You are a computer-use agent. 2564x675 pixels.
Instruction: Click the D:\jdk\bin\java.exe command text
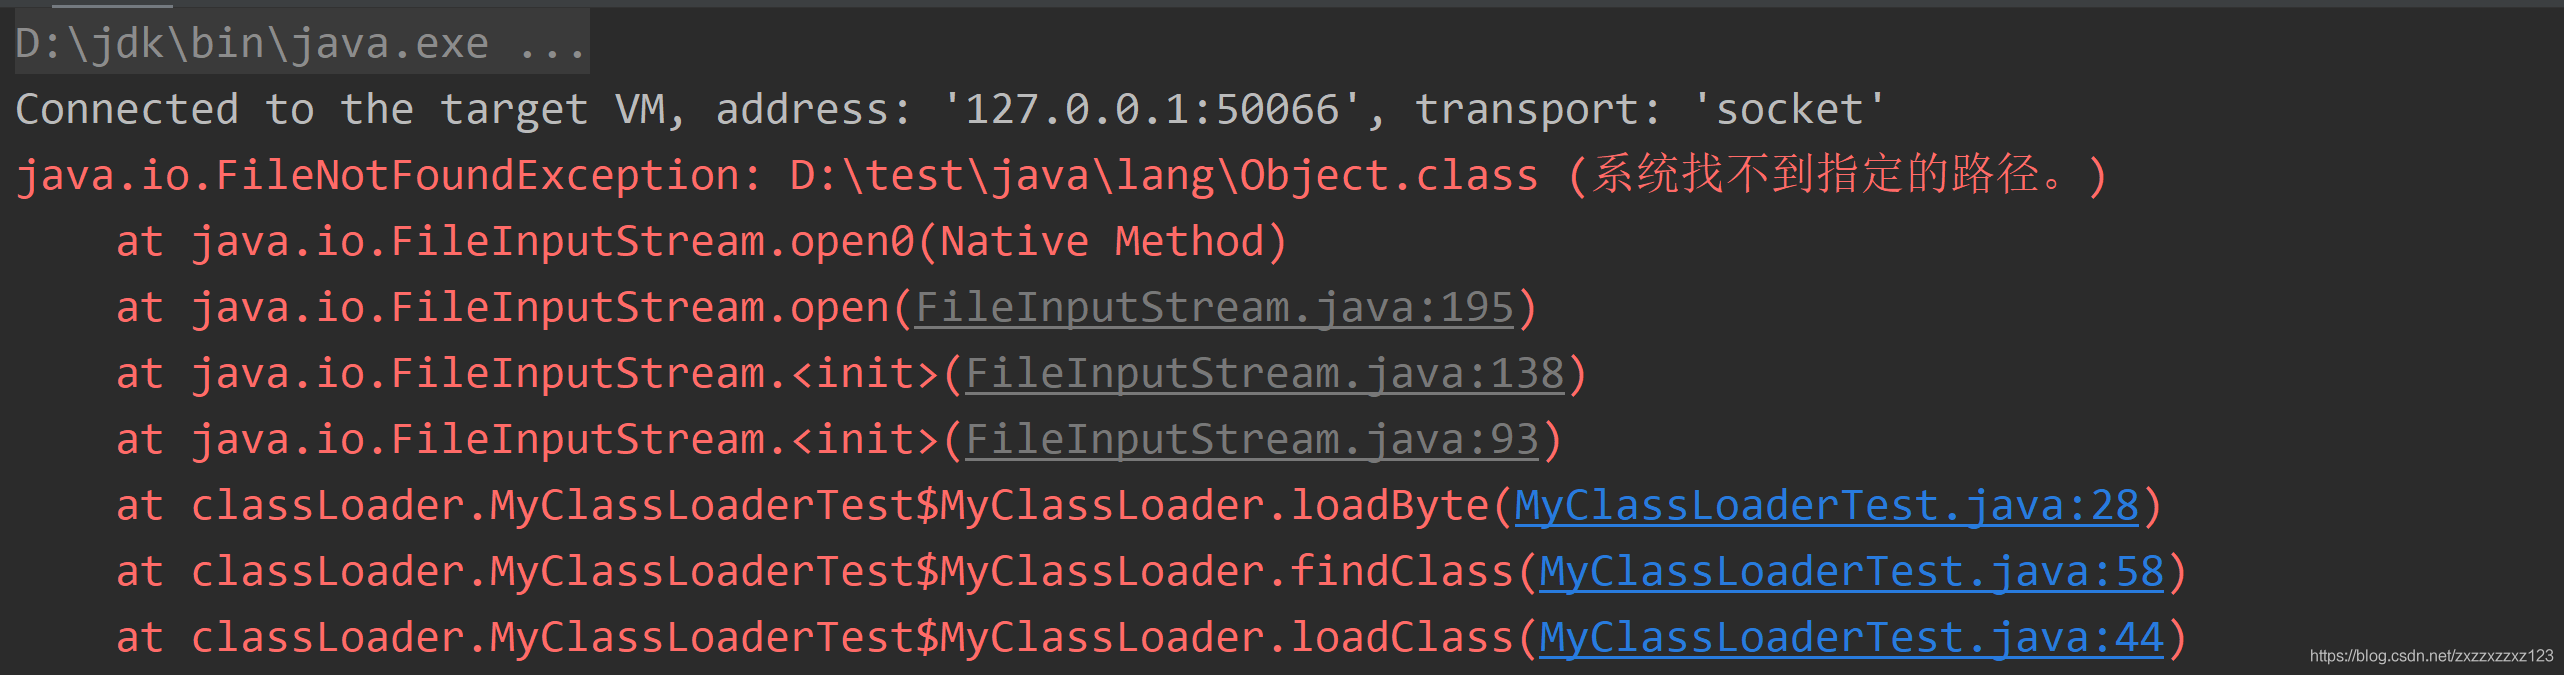pyautogui.click(x=252, y=44)
